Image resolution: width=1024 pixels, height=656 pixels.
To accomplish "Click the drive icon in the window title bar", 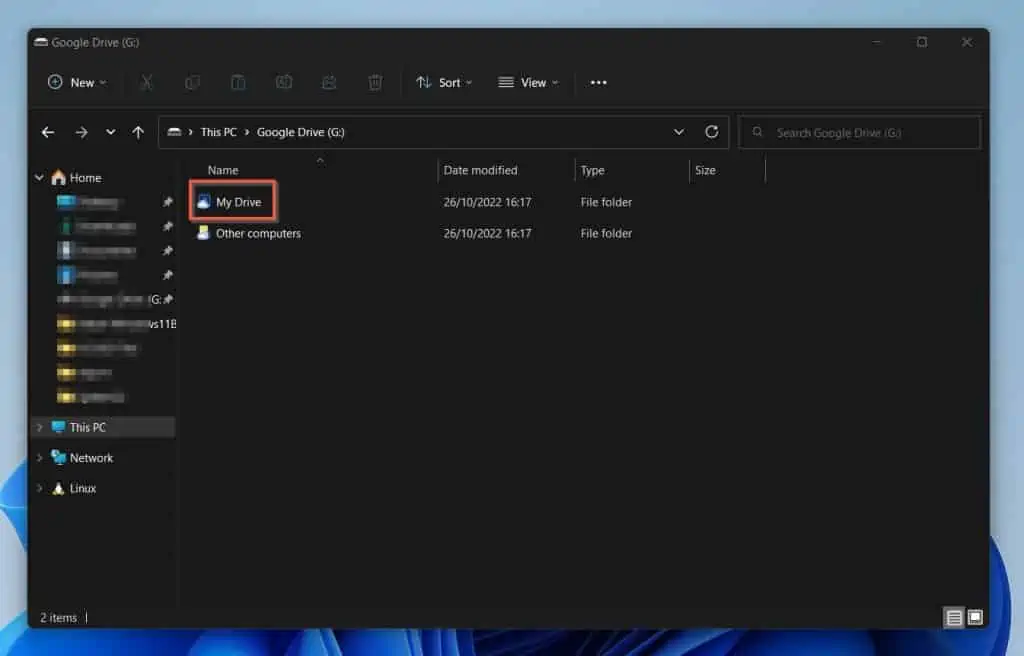I will tap(41, 42).
